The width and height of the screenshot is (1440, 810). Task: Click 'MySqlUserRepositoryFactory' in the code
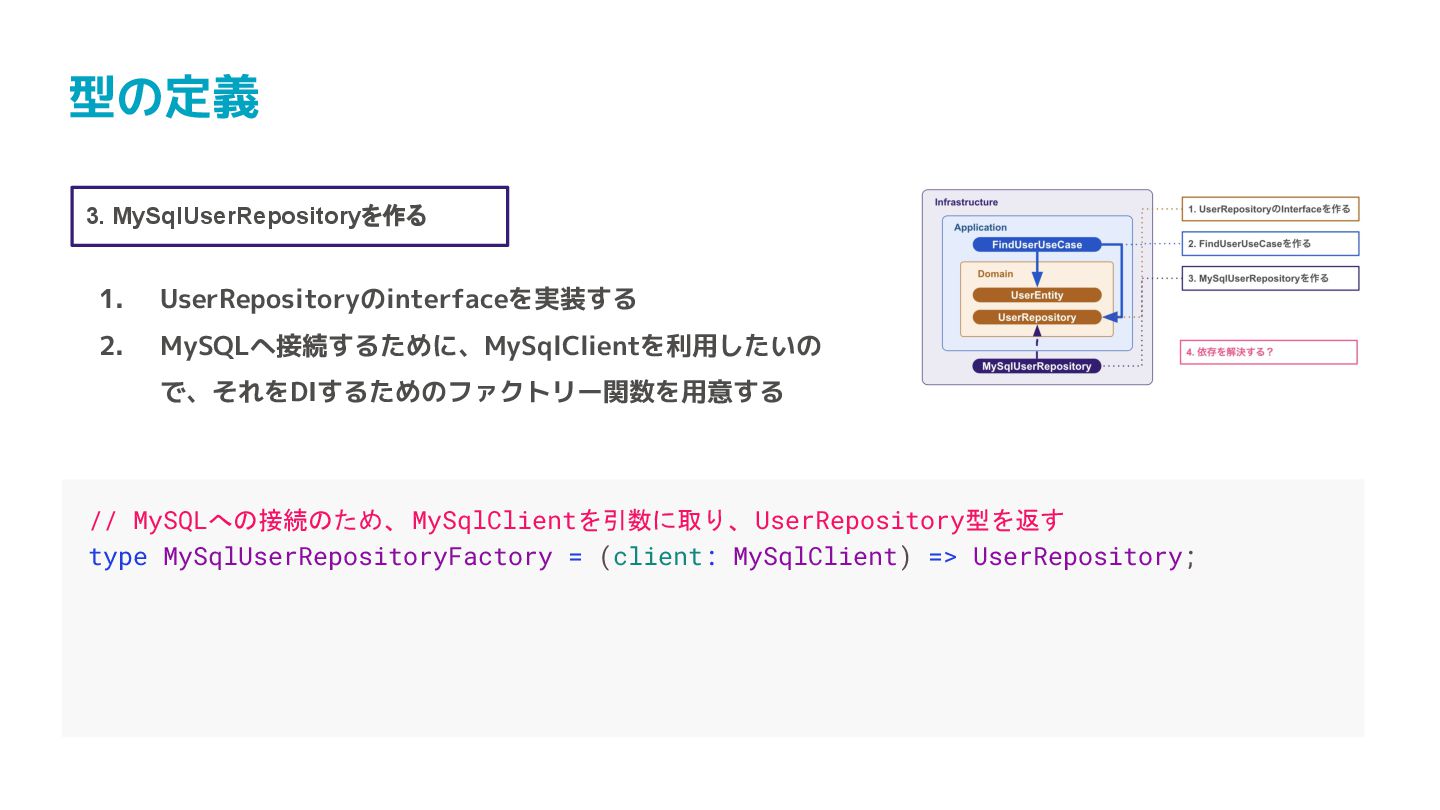[x=358, y=557]
